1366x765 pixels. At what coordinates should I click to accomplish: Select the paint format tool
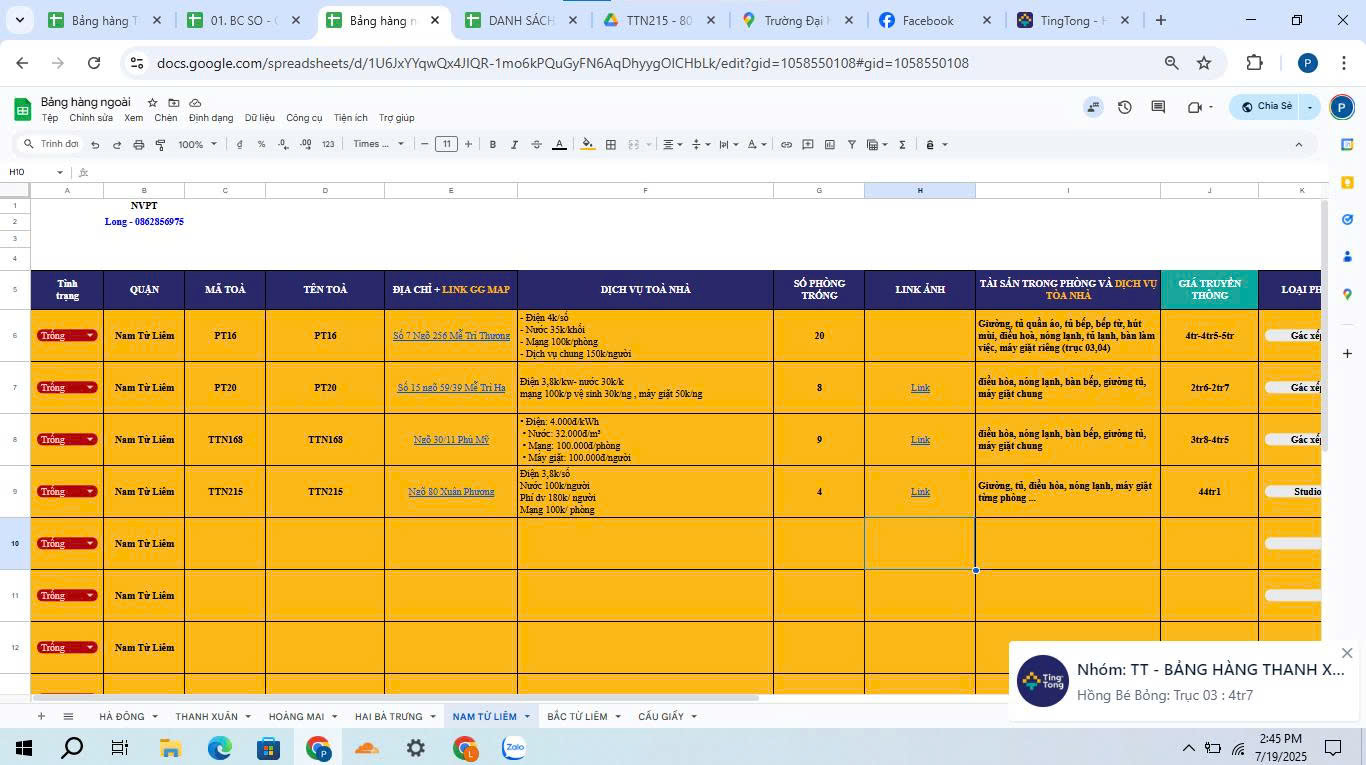[x=160, y=145]
